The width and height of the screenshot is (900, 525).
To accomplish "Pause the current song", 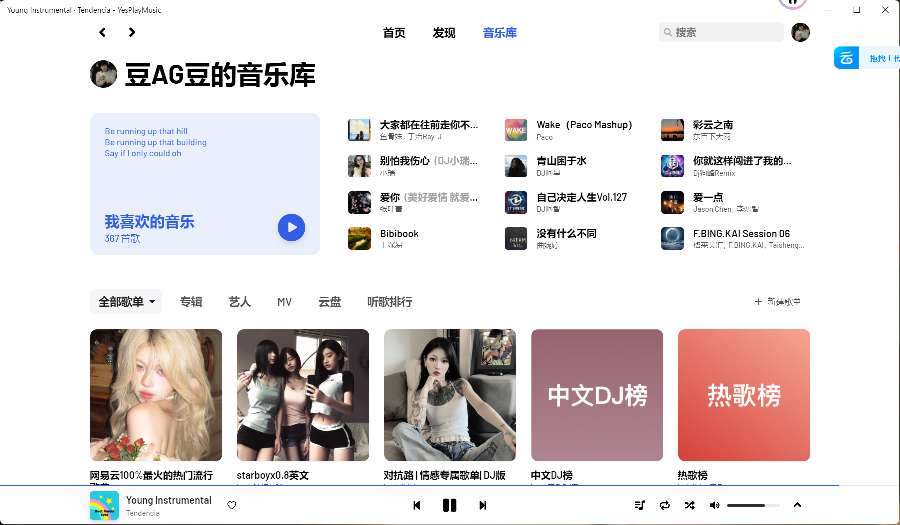I will click(x=450, y=506).
